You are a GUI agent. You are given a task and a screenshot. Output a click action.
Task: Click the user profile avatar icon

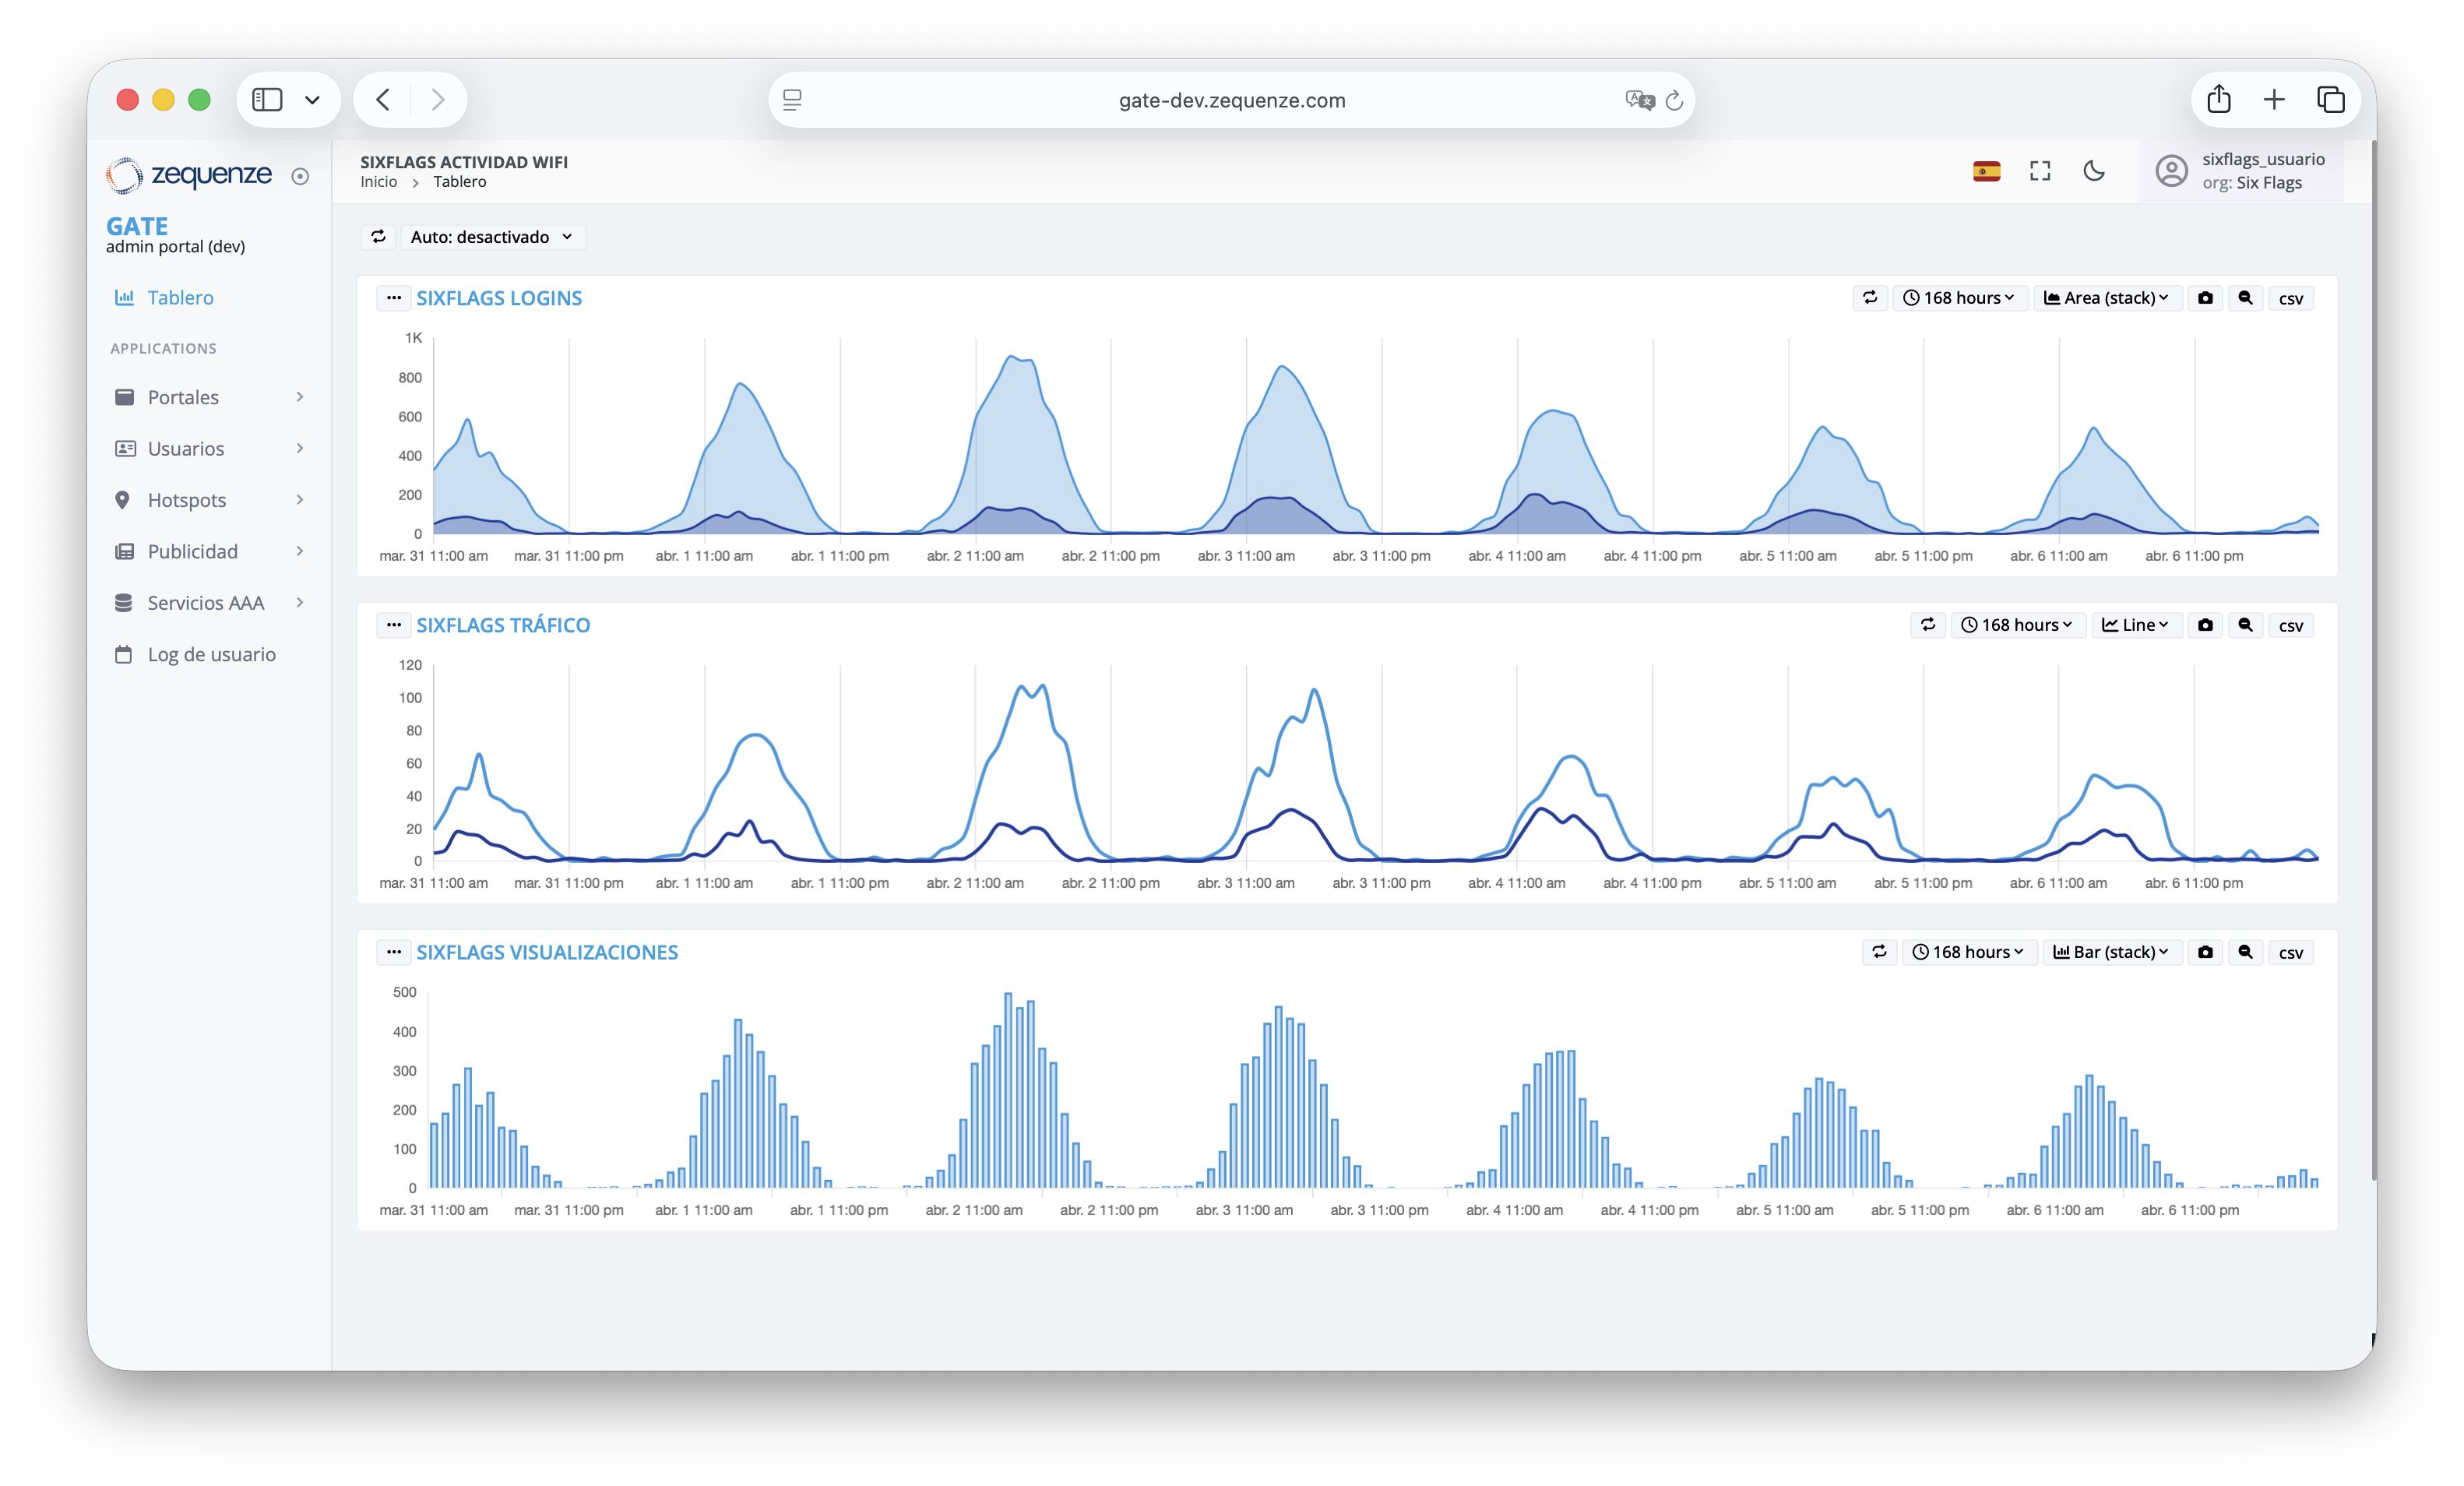[2171, 171]
